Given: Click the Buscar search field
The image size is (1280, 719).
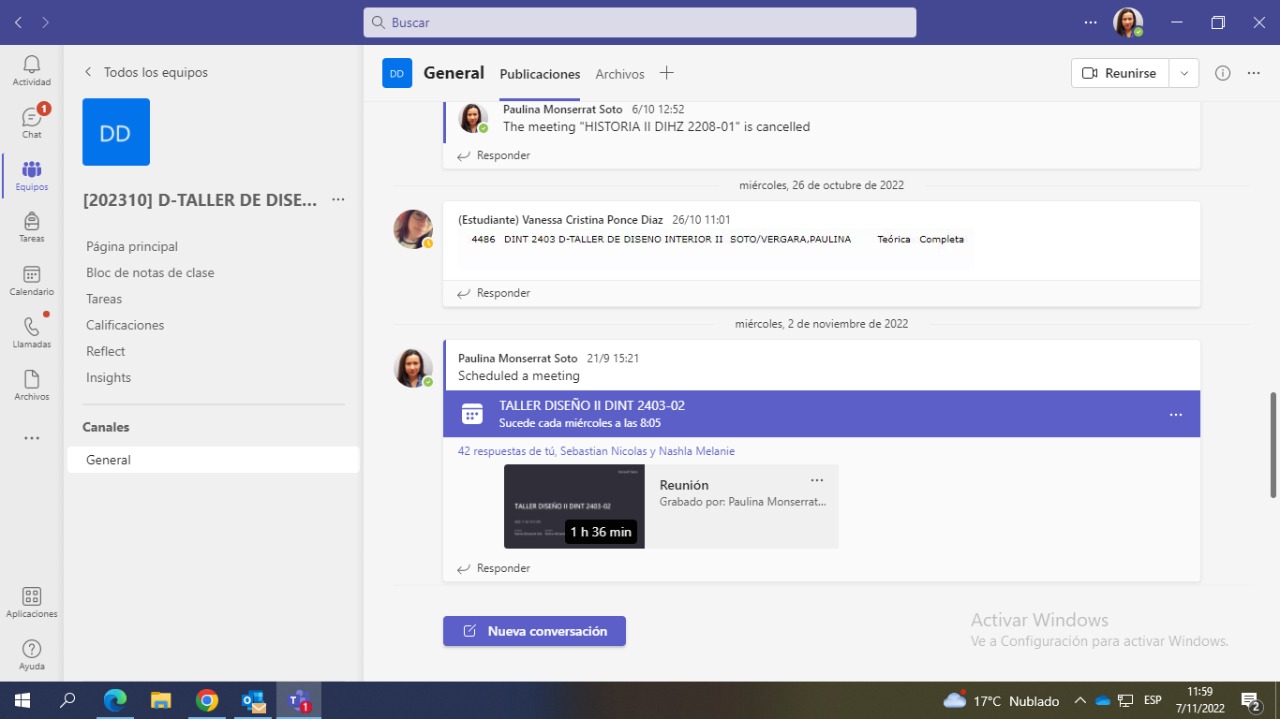Looking at the screenshot, I should [x=640, y=22].
